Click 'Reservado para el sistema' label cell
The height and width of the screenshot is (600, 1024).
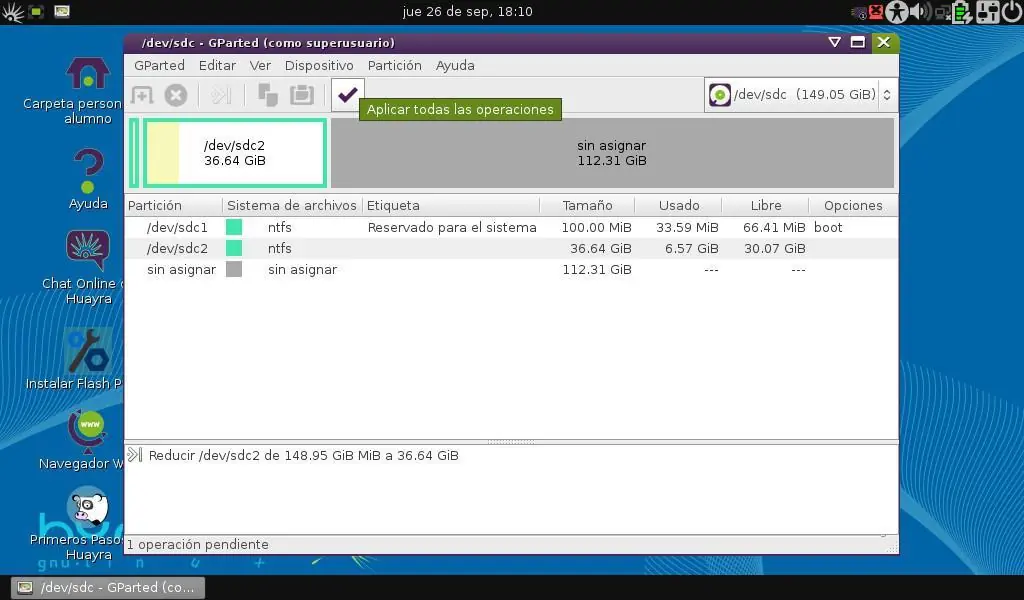[452, 227]
